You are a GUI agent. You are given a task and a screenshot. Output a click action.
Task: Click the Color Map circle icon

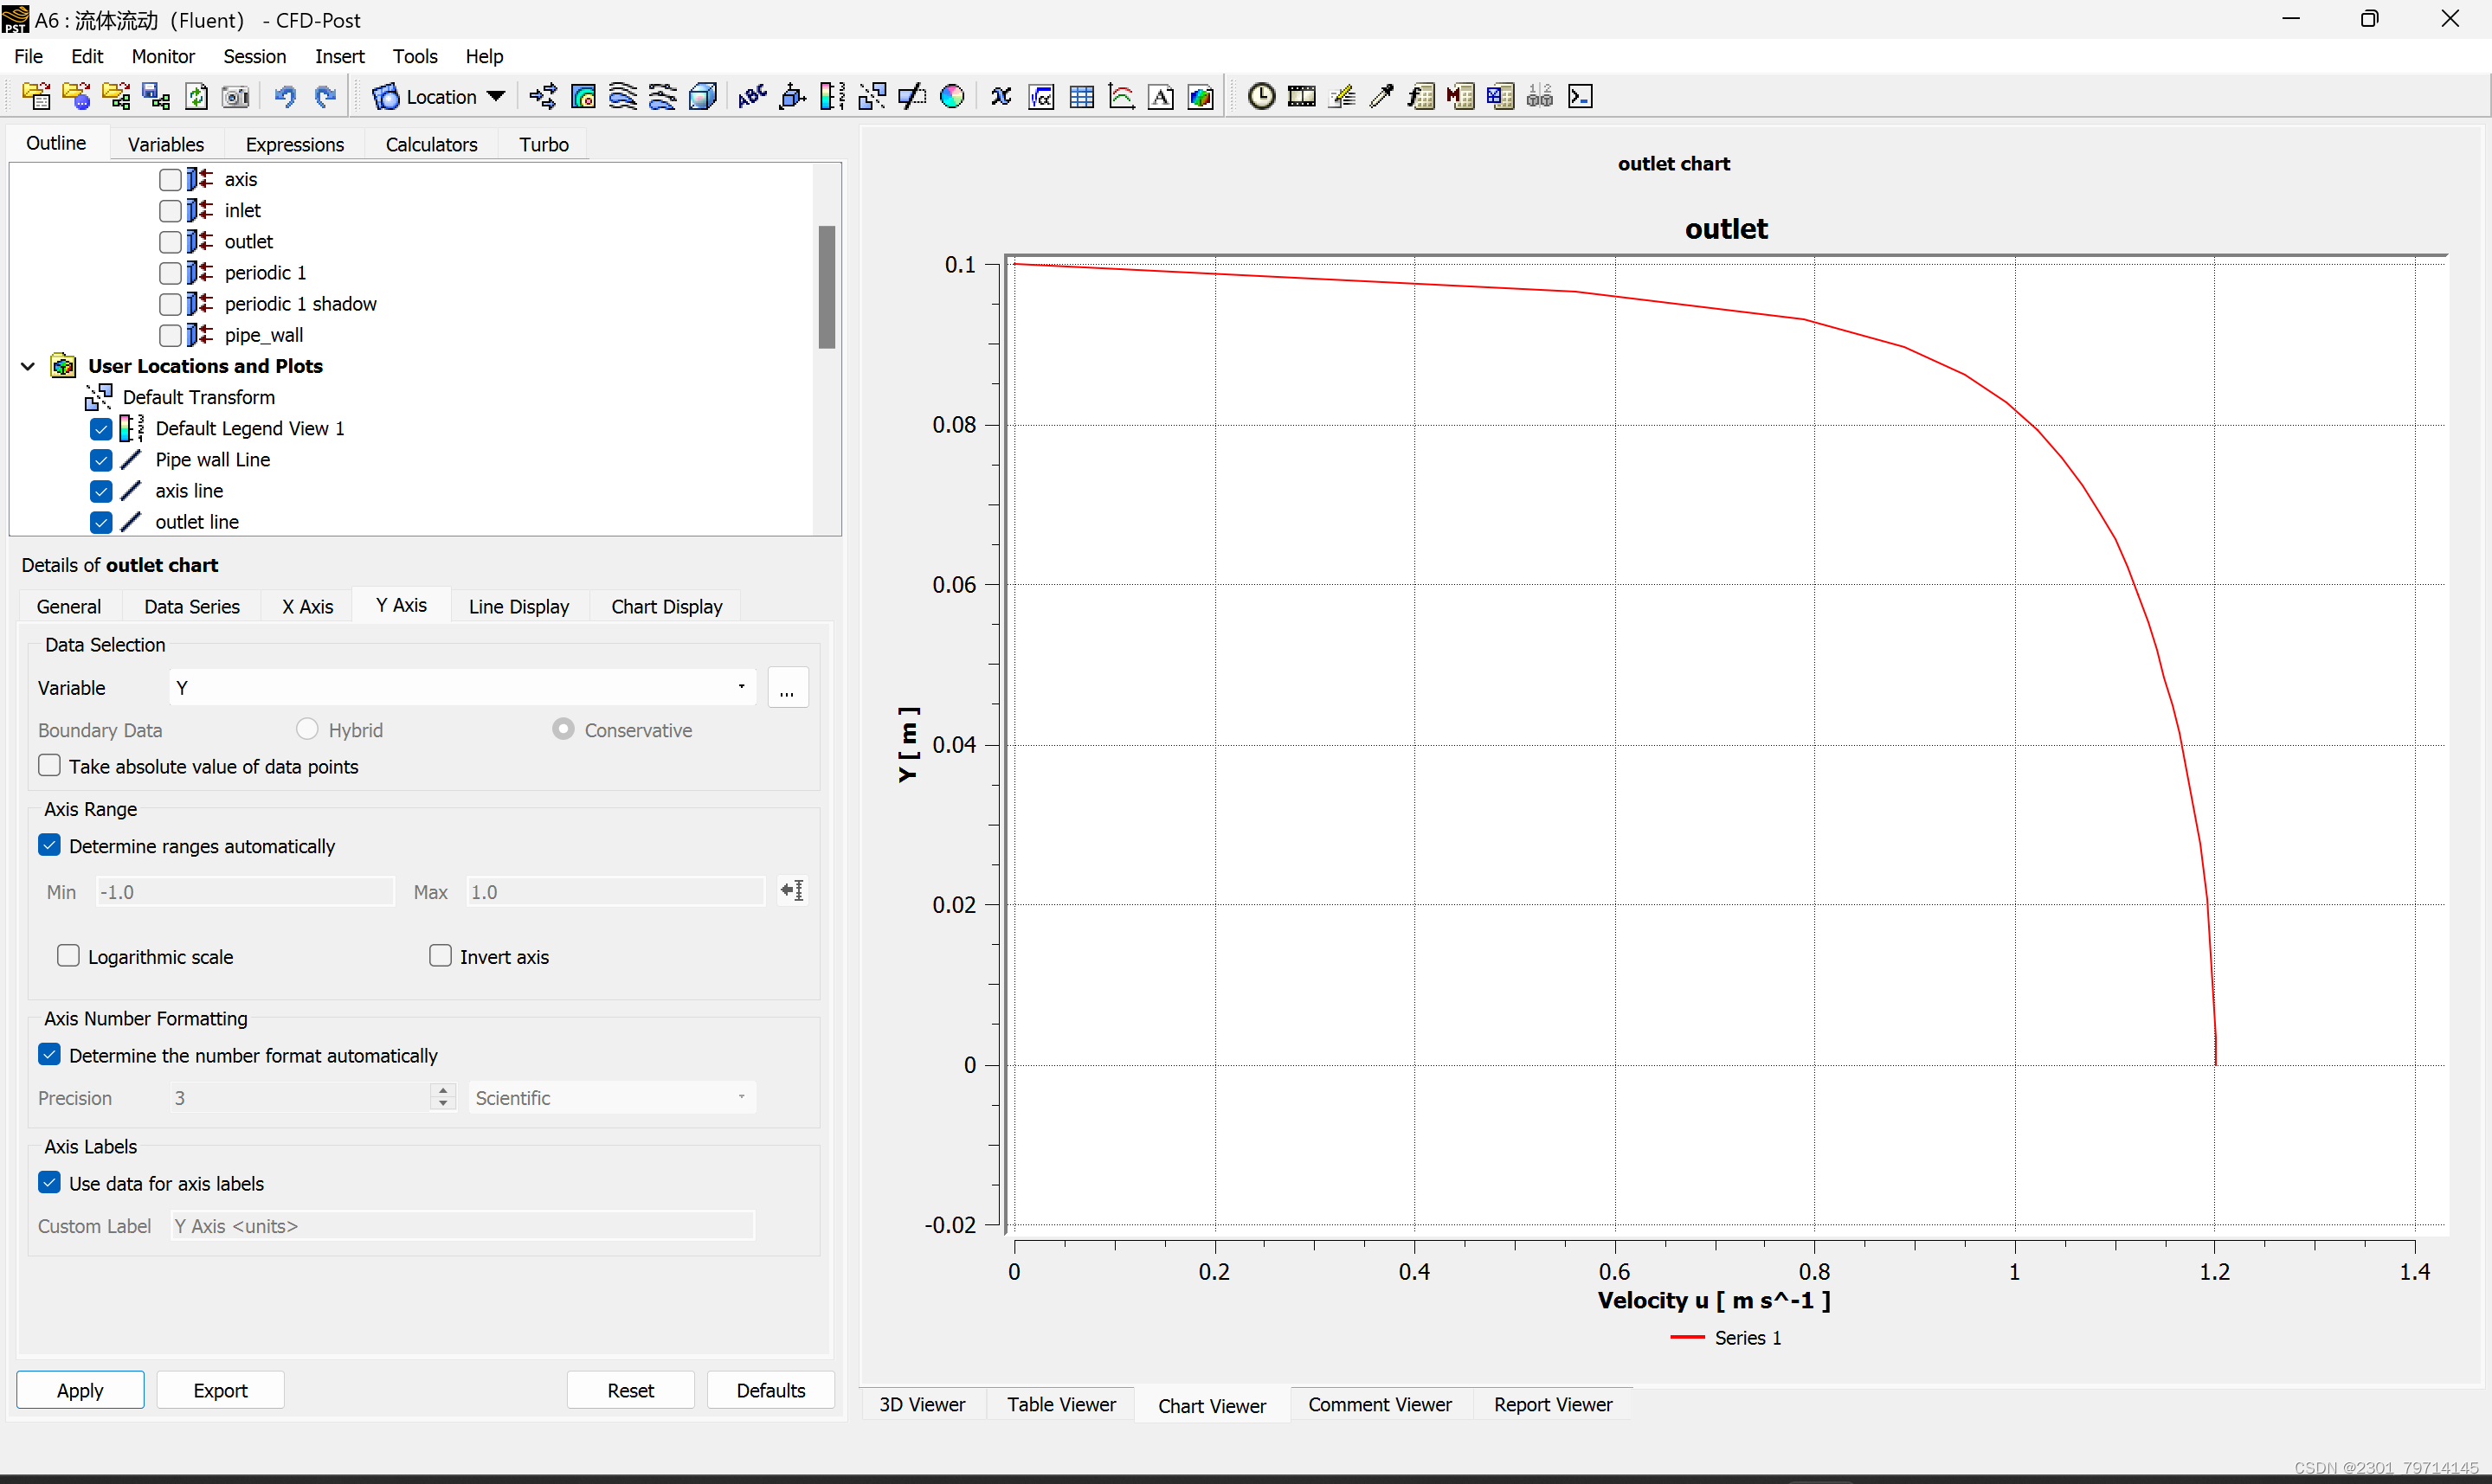[x=952, y=97]
